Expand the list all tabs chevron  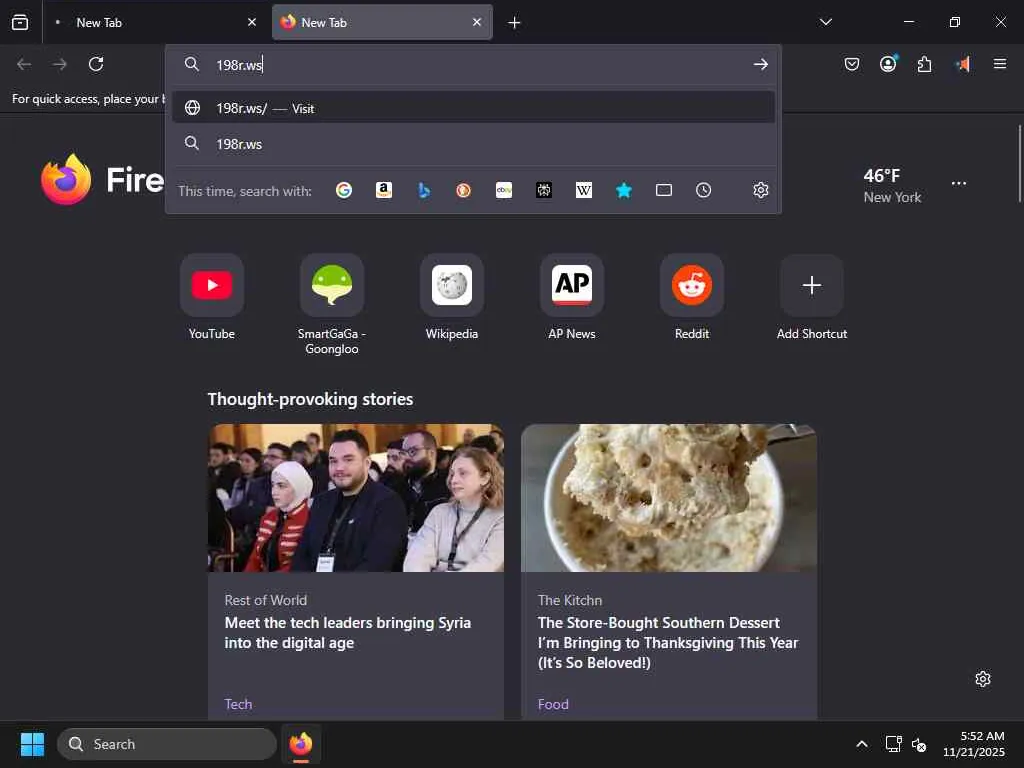(825, 22)
